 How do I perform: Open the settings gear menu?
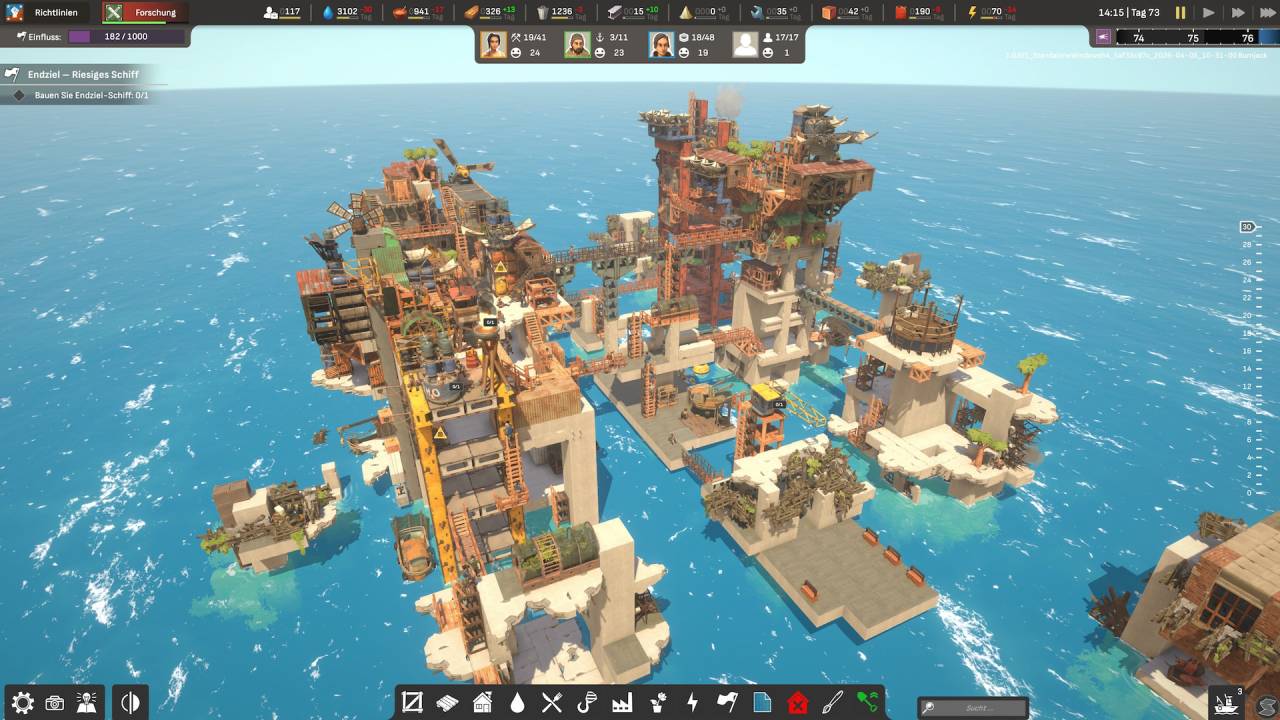22,703
